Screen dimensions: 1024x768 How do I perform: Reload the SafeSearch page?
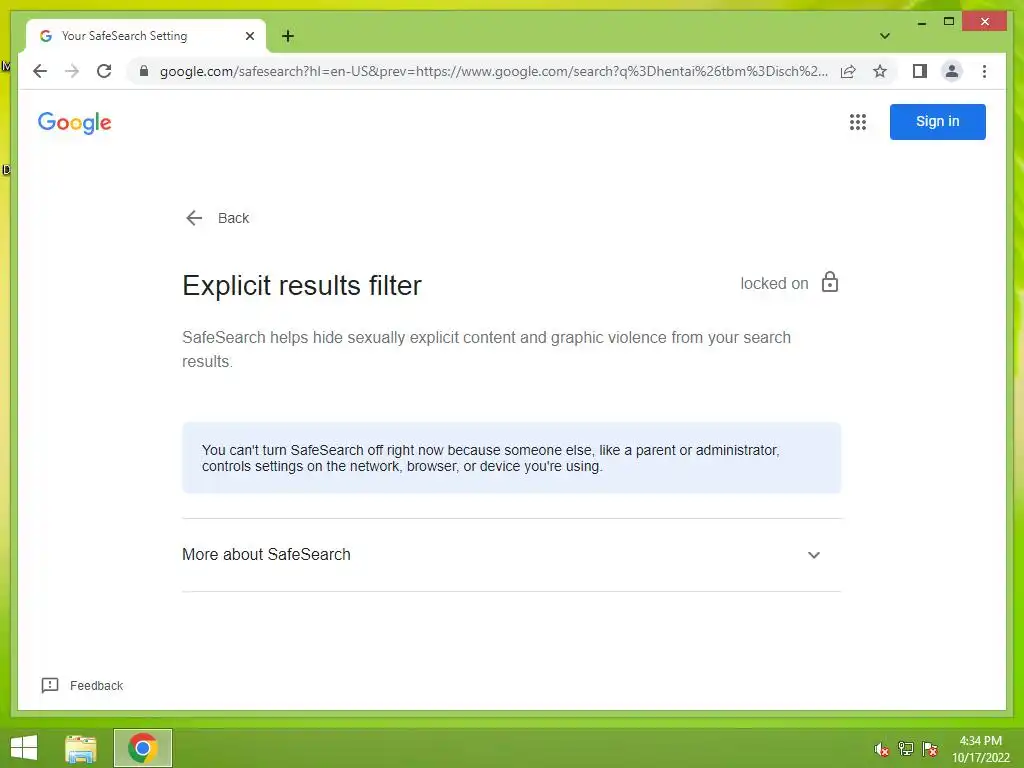tap(104, 71)
